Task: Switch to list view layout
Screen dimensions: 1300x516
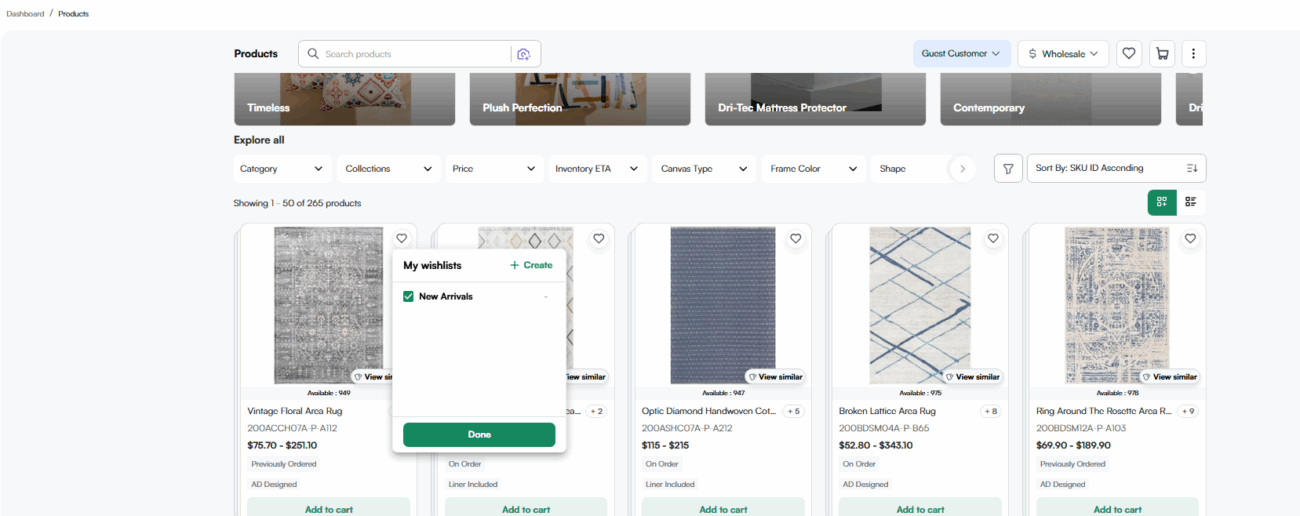Action: 1190,202
